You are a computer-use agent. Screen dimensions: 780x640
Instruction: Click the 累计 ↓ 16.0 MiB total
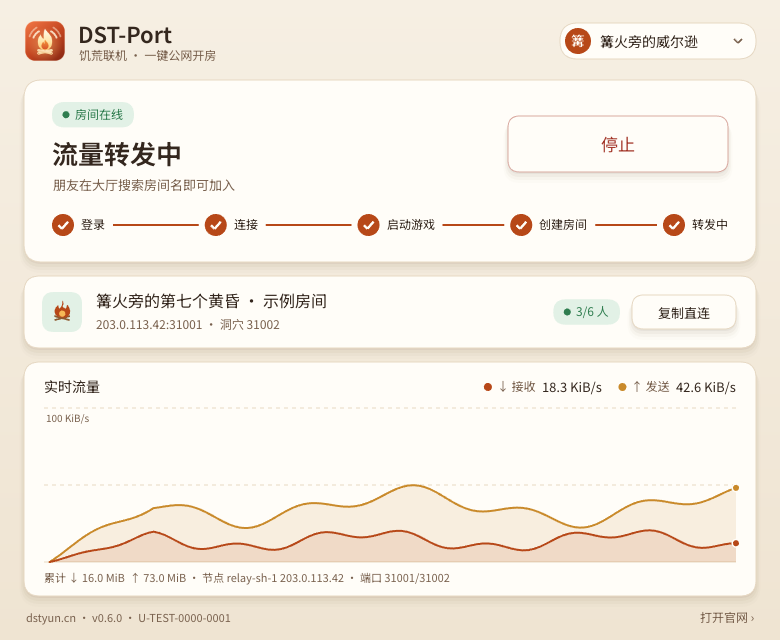(85, 578)
